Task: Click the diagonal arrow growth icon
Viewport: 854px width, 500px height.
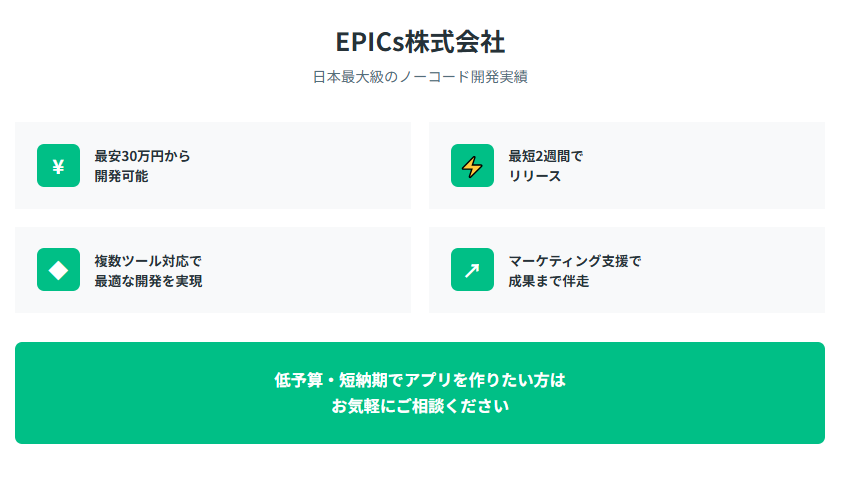Action: 472,270
